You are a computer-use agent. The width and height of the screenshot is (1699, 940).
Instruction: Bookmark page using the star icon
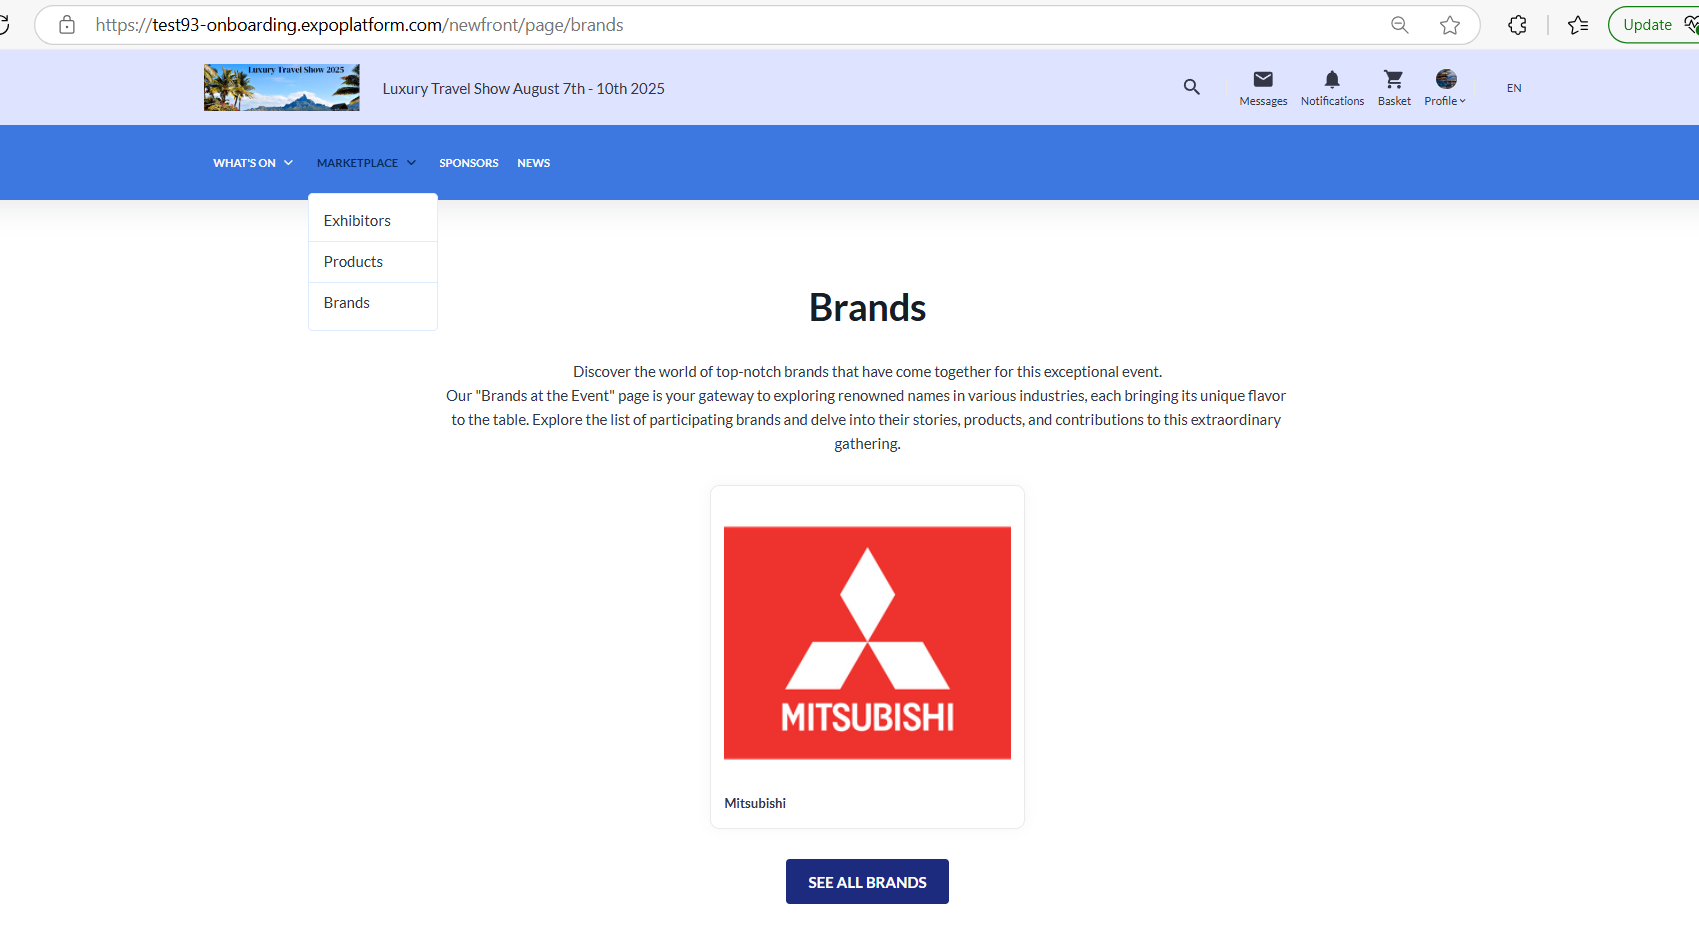pyautogui.click(x=1450, y=25)
